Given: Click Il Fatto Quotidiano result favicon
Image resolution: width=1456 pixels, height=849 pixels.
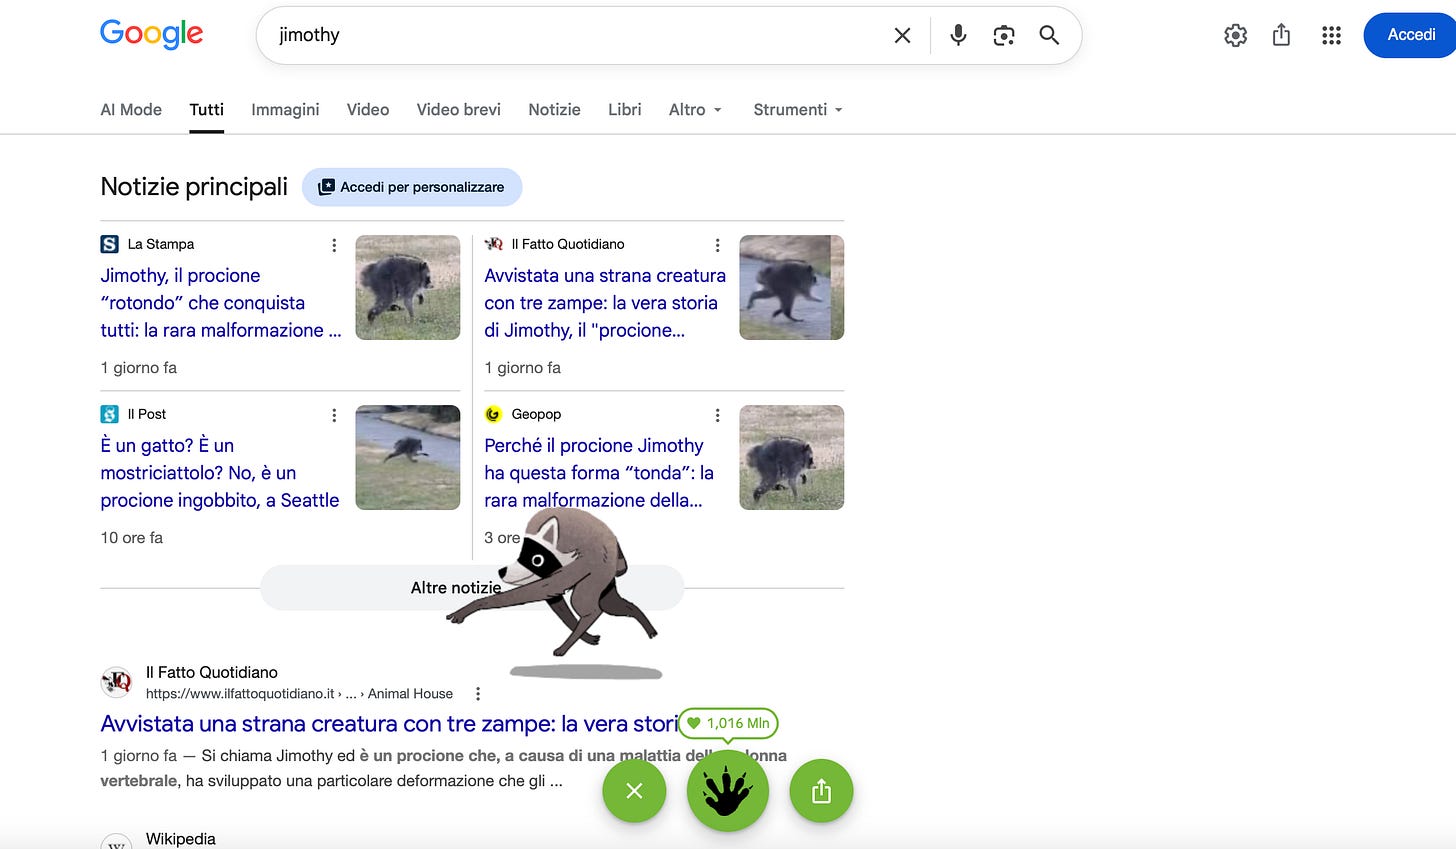Looking at the screenshot, I should (x=117, y=683).
